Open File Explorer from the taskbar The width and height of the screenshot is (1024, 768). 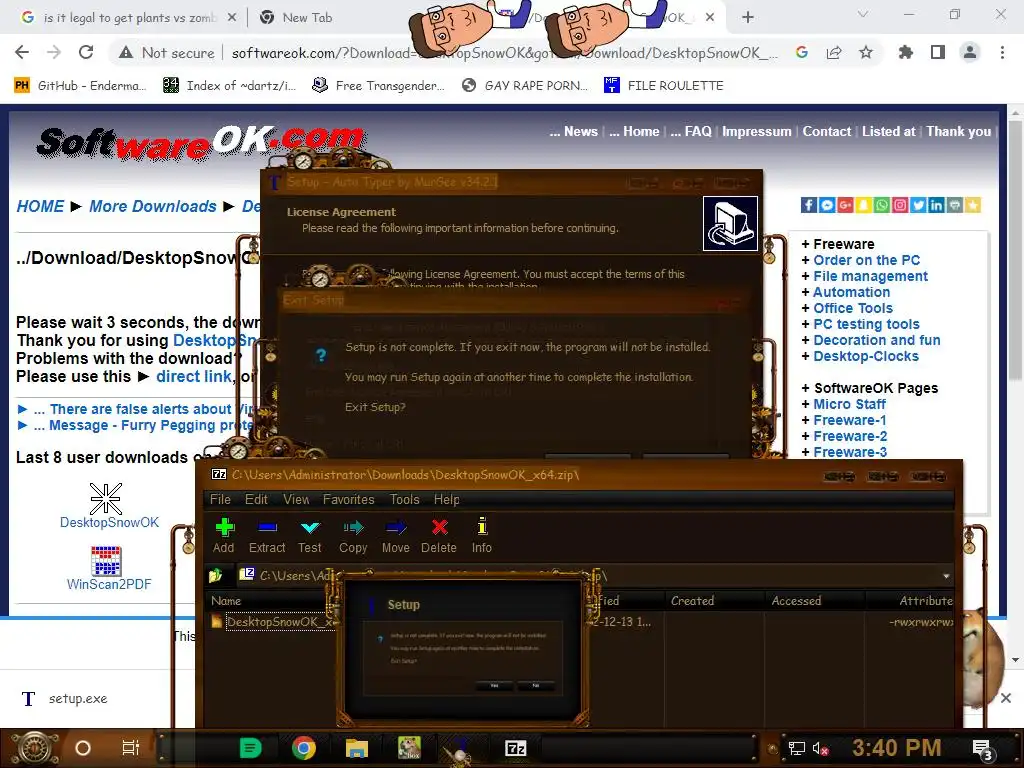point(357,748)
